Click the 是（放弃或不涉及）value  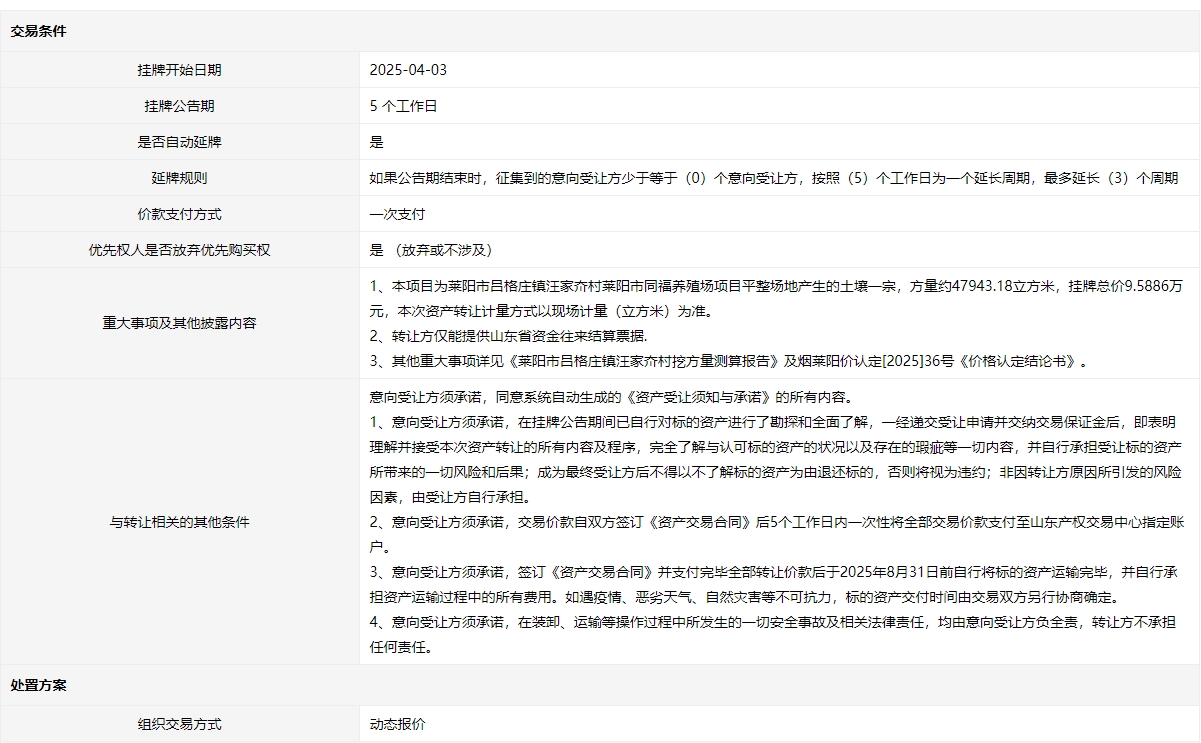click(431, 250)
